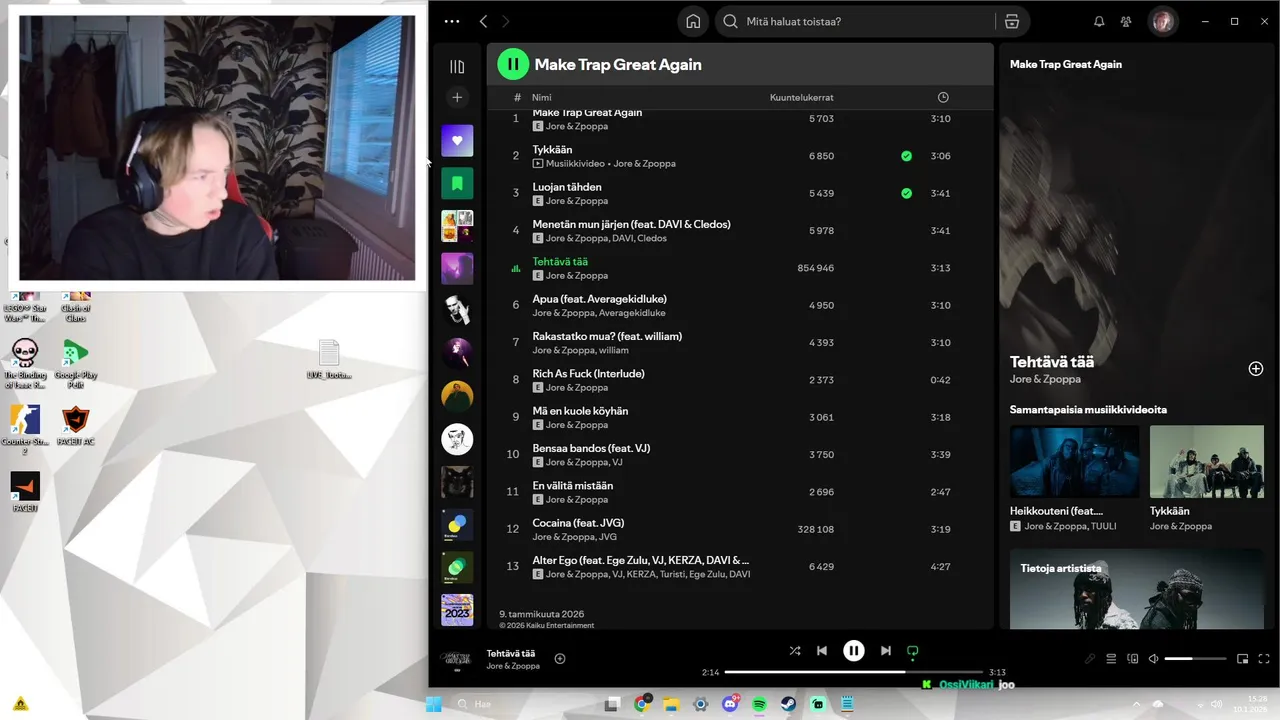Go forward with the right arrow
Screen dimensions: 1280x720
506,21
